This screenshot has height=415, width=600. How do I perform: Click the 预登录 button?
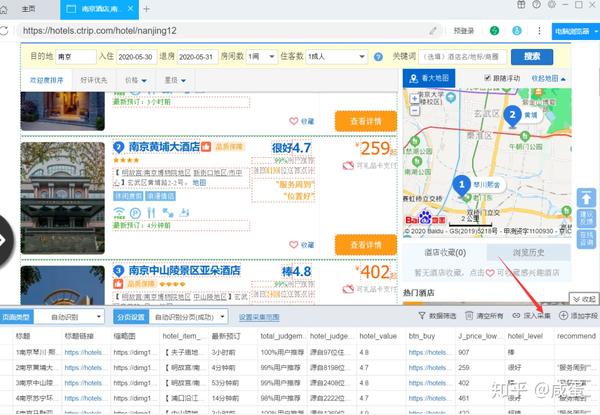(464, 31)
